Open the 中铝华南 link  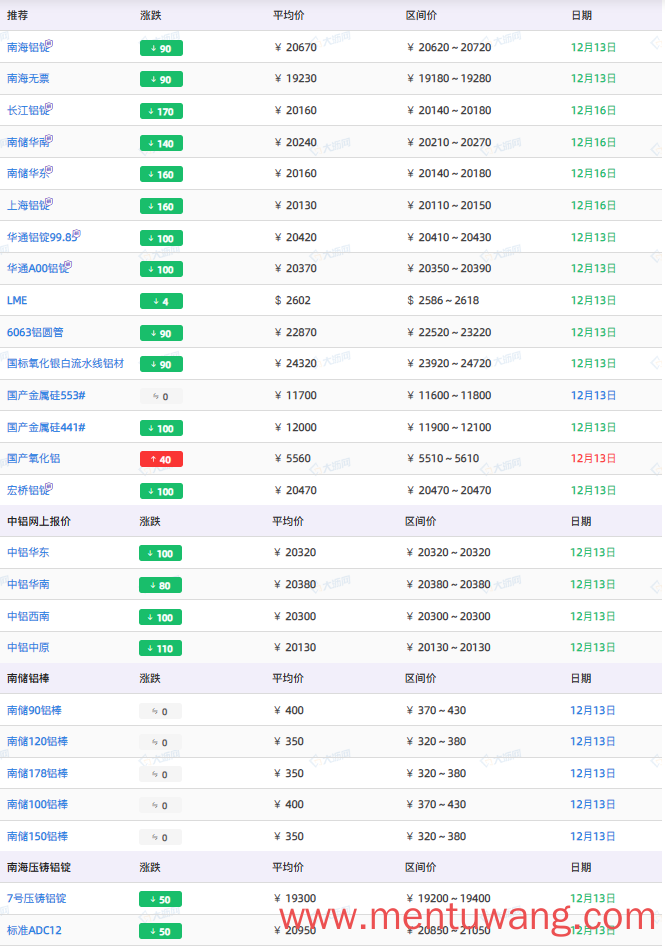[28, 585]
